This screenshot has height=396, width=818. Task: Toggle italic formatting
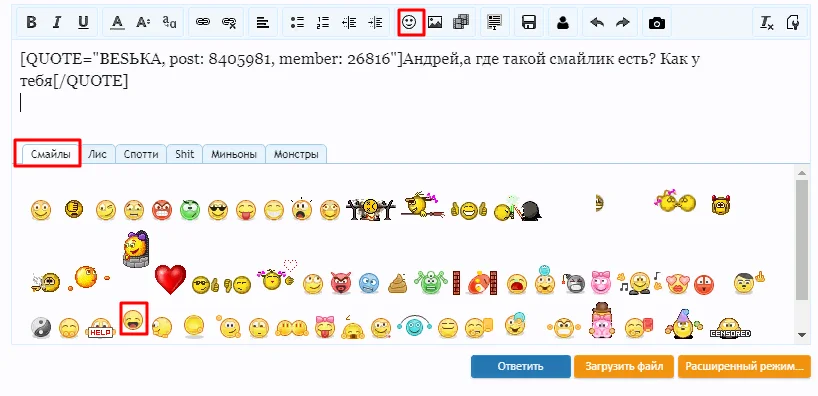tap(57, 22)
